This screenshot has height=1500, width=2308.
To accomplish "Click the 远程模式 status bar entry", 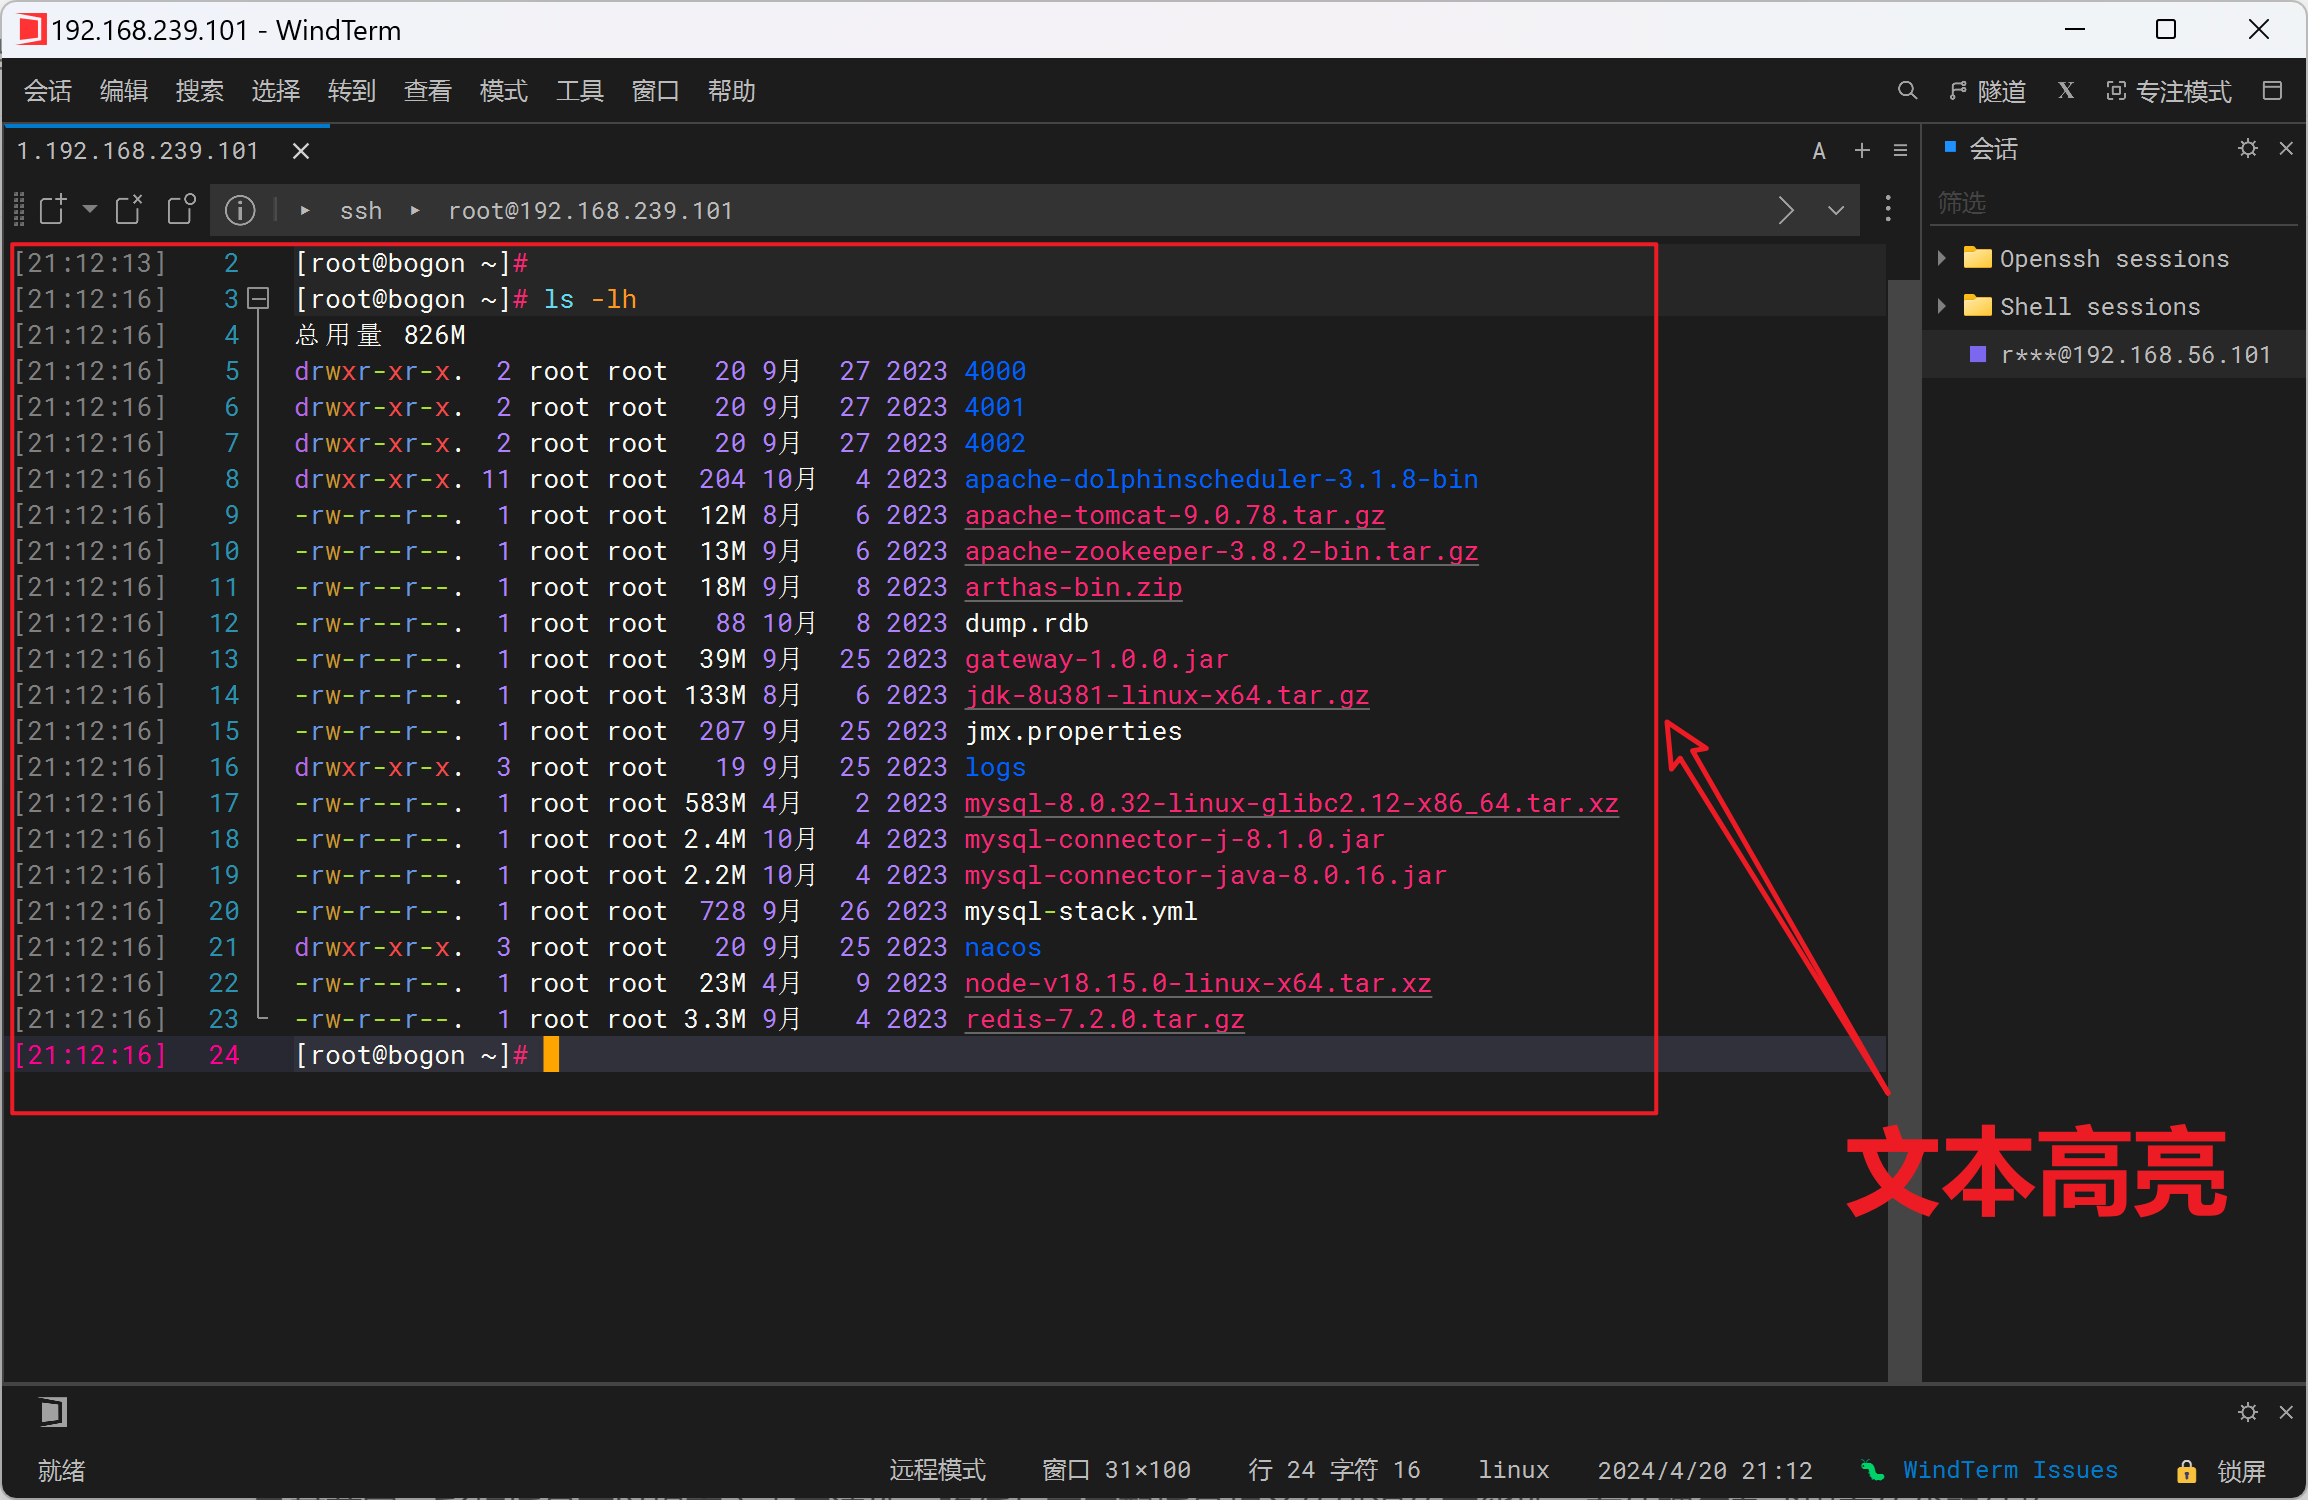I will [937, 1470].
